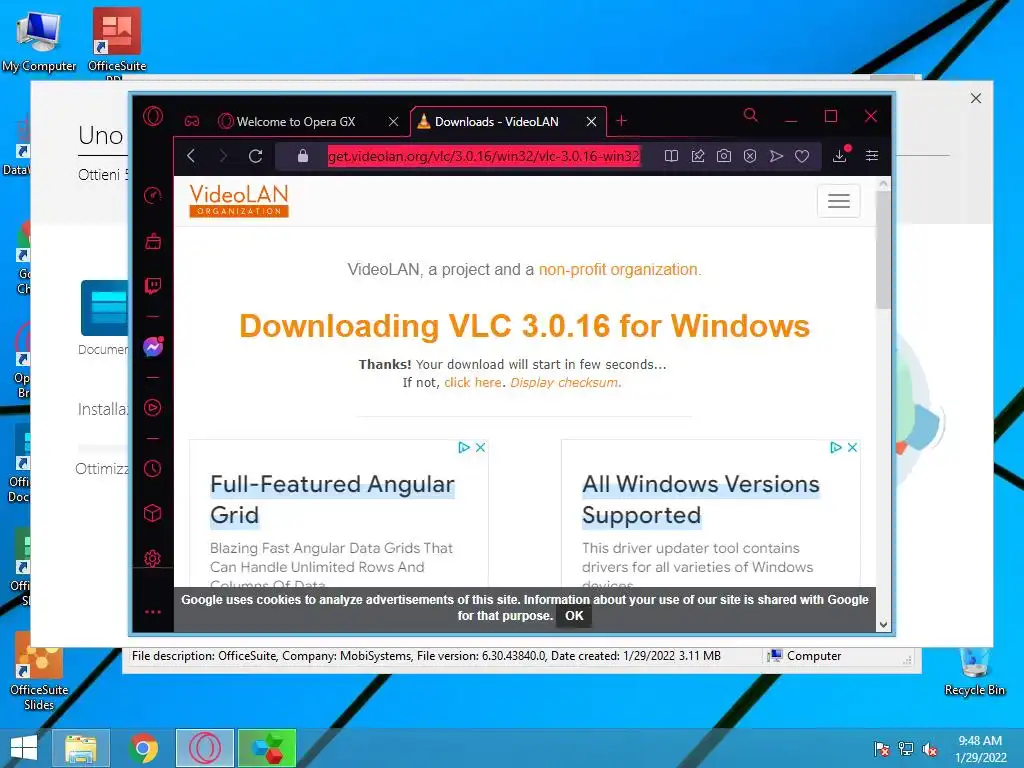The height and width of the screenshot is (768, 1024).
Task: Close the Windows Versions ad X
Action: pos(852,447)
